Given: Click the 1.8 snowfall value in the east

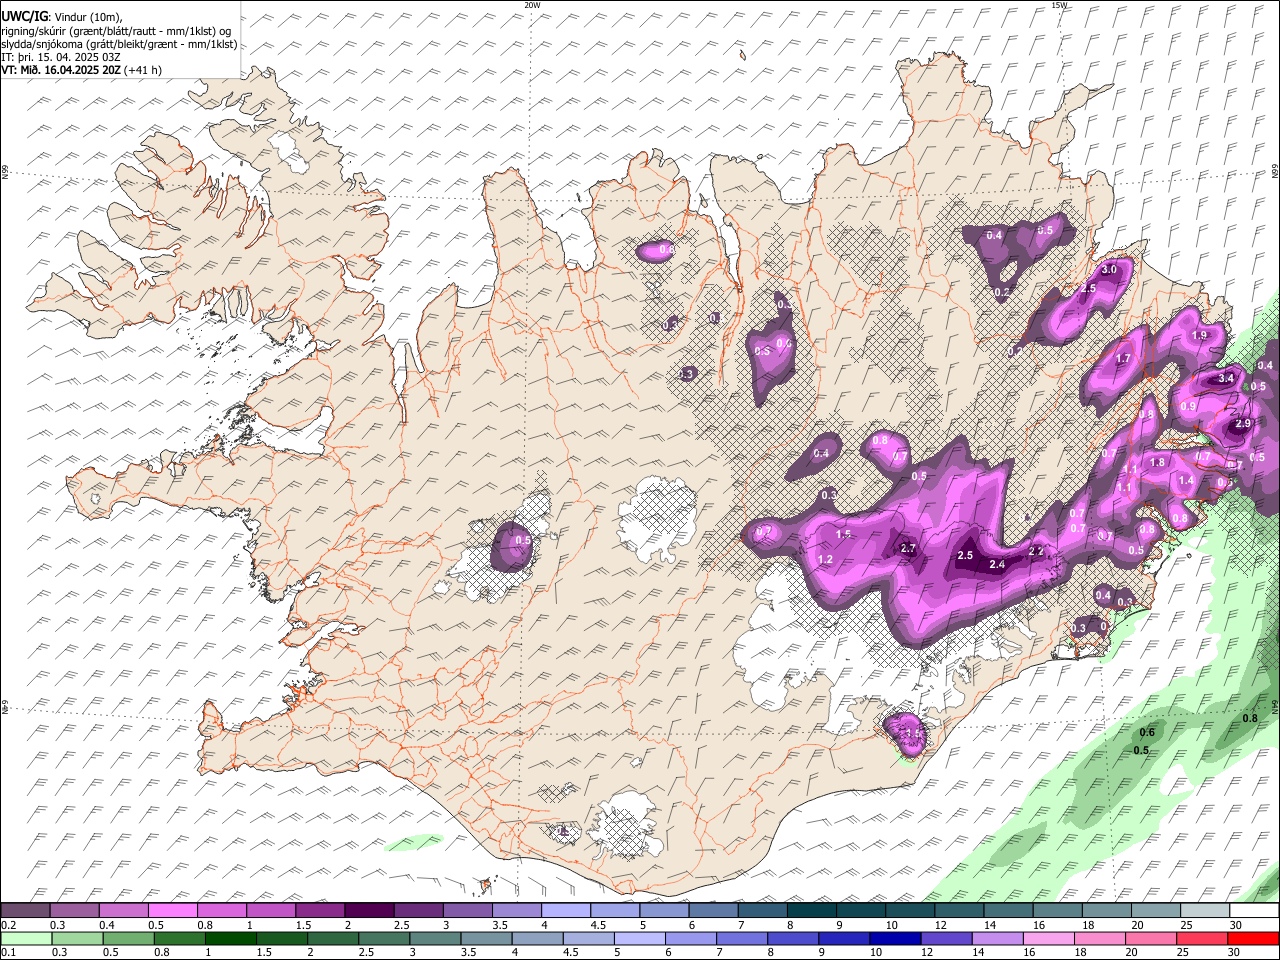Looking at the screenshot, I should tap(1158, 463).
